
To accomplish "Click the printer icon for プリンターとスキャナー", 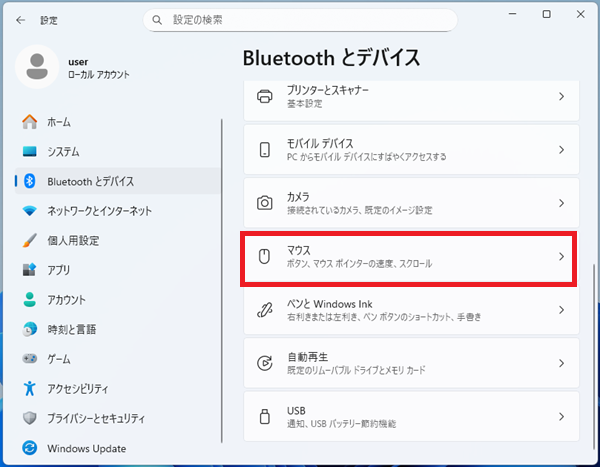I will (265, 97).
